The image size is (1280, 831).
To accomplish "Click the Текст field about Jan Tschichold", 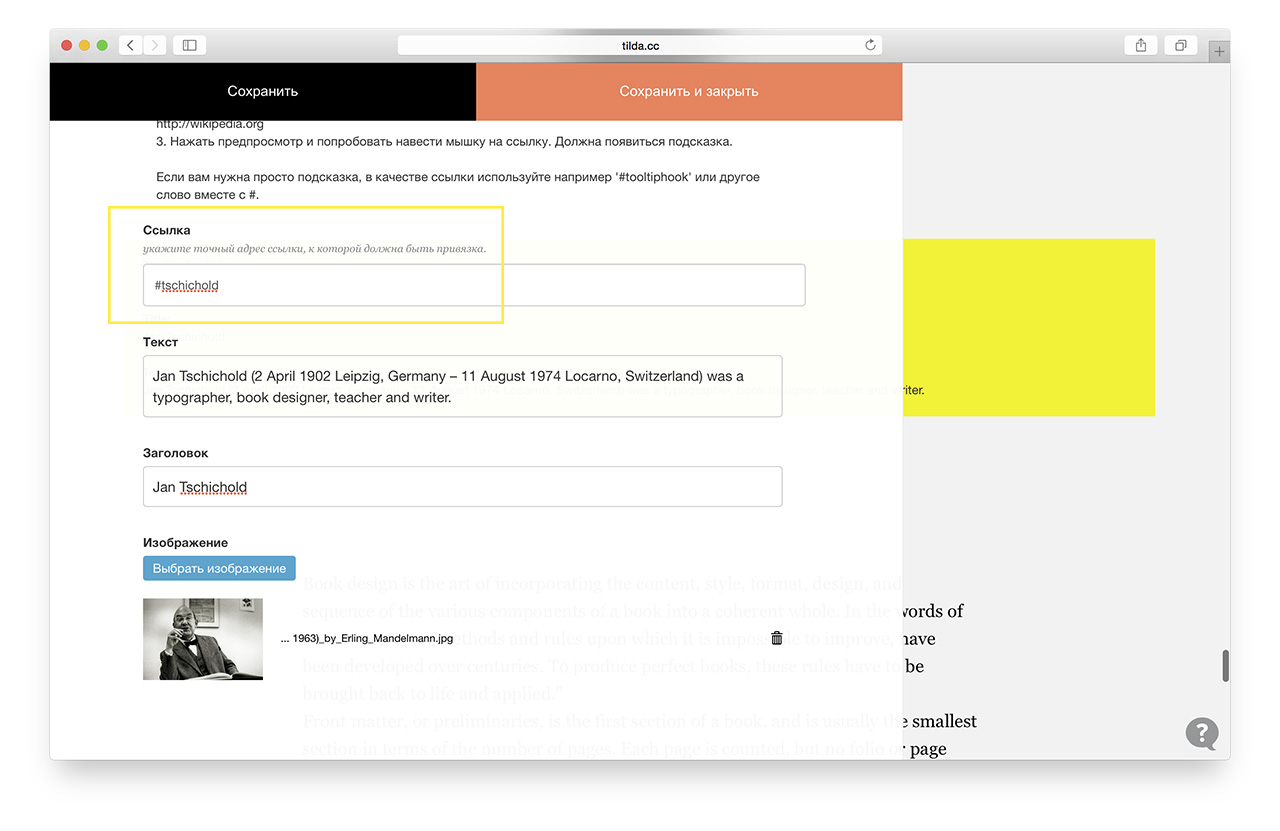I will pos(462,386).
